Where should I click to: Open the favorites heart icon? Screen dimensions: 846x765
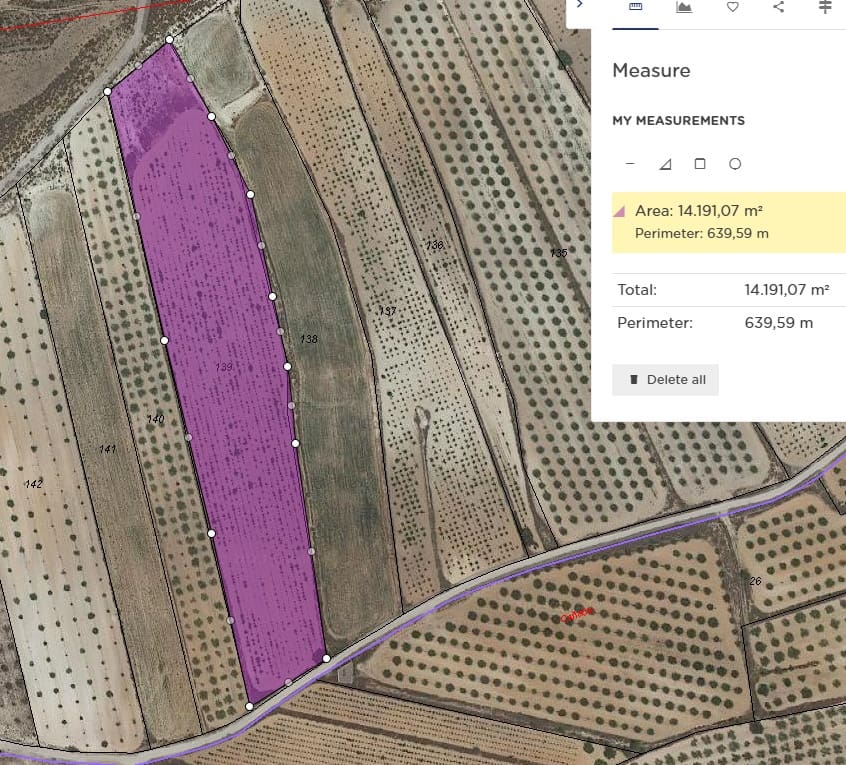[x=733, y=8]
